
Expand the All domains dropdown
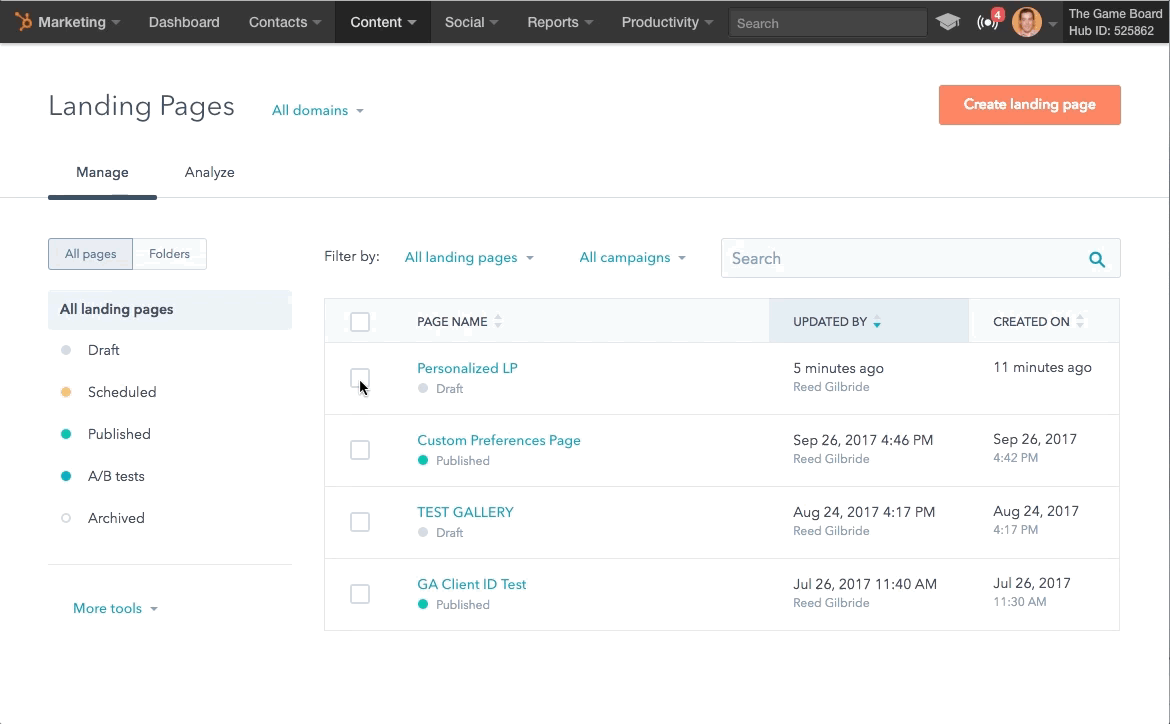coord(318,111)
